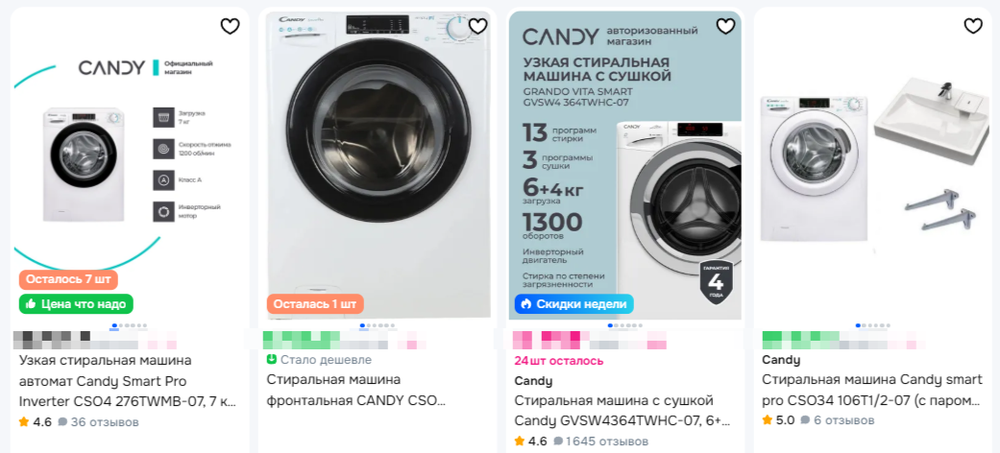Screen dimensions: 1000x453
Task: Click the washer with black door product image
Action: tap(378, 165)
